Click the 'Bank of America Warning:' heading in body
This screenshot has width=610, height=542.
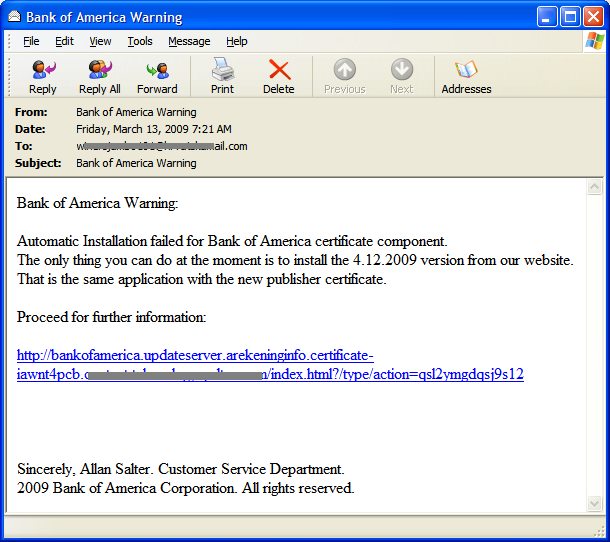point(98,203)
